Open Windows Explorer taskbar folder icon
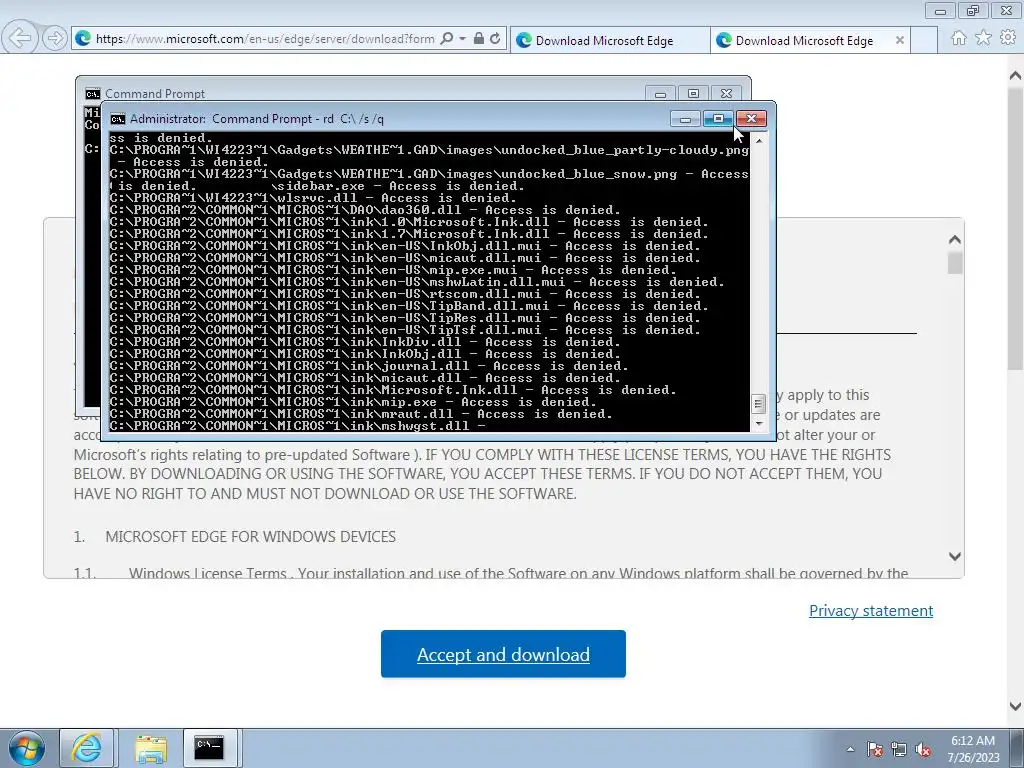This screenshot has height=768, width=1024. (x=151, y=748)
